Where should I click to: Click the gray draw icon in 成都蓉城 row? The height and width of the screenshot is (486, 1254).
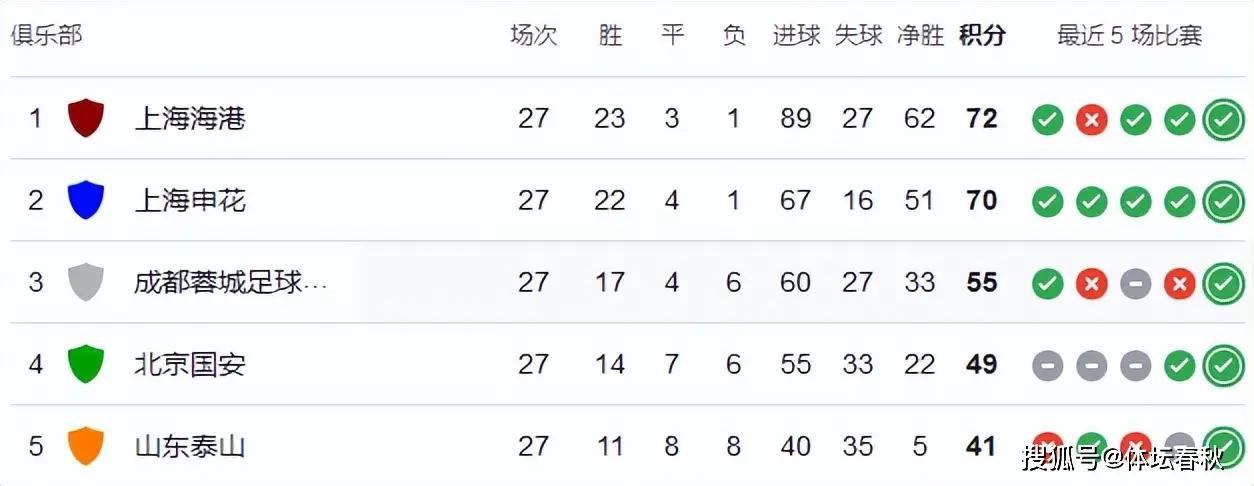pos(1135,284)
